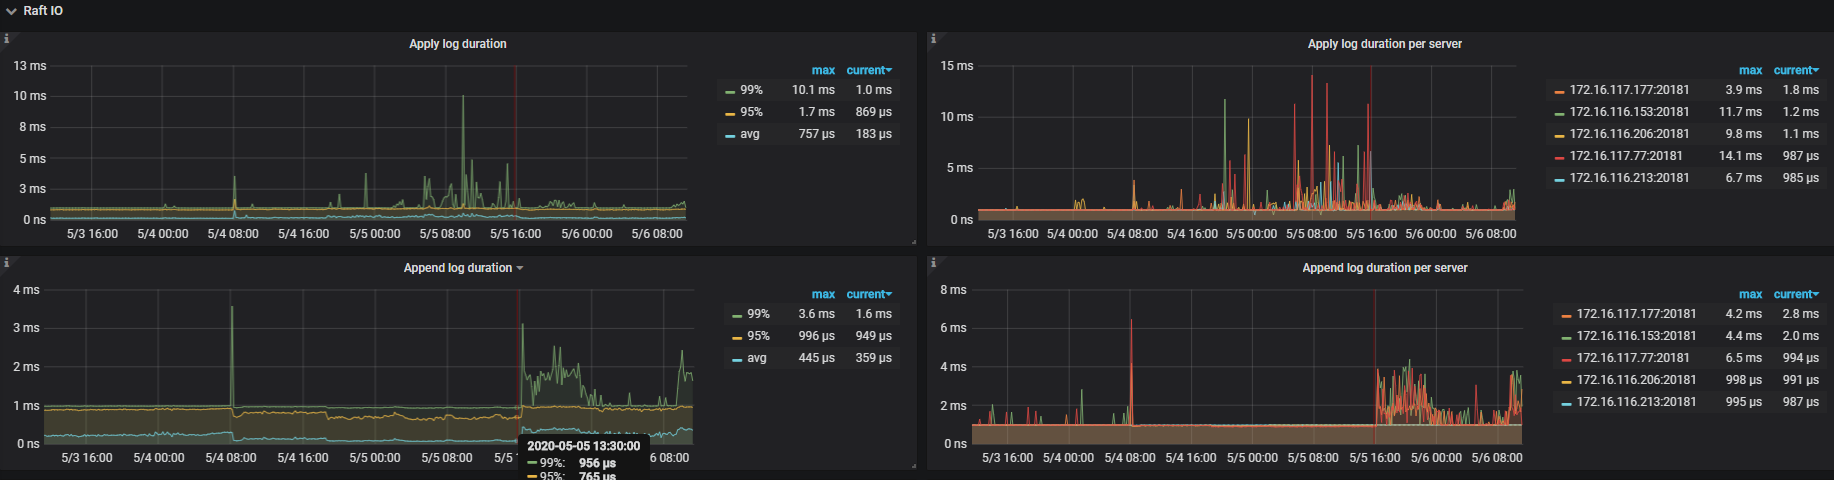Sort Apply log duration per server legend by max
Image resolution: width=1834 pixels, height=480 pixels.
pyautogui.click(x=1750, y=70)
